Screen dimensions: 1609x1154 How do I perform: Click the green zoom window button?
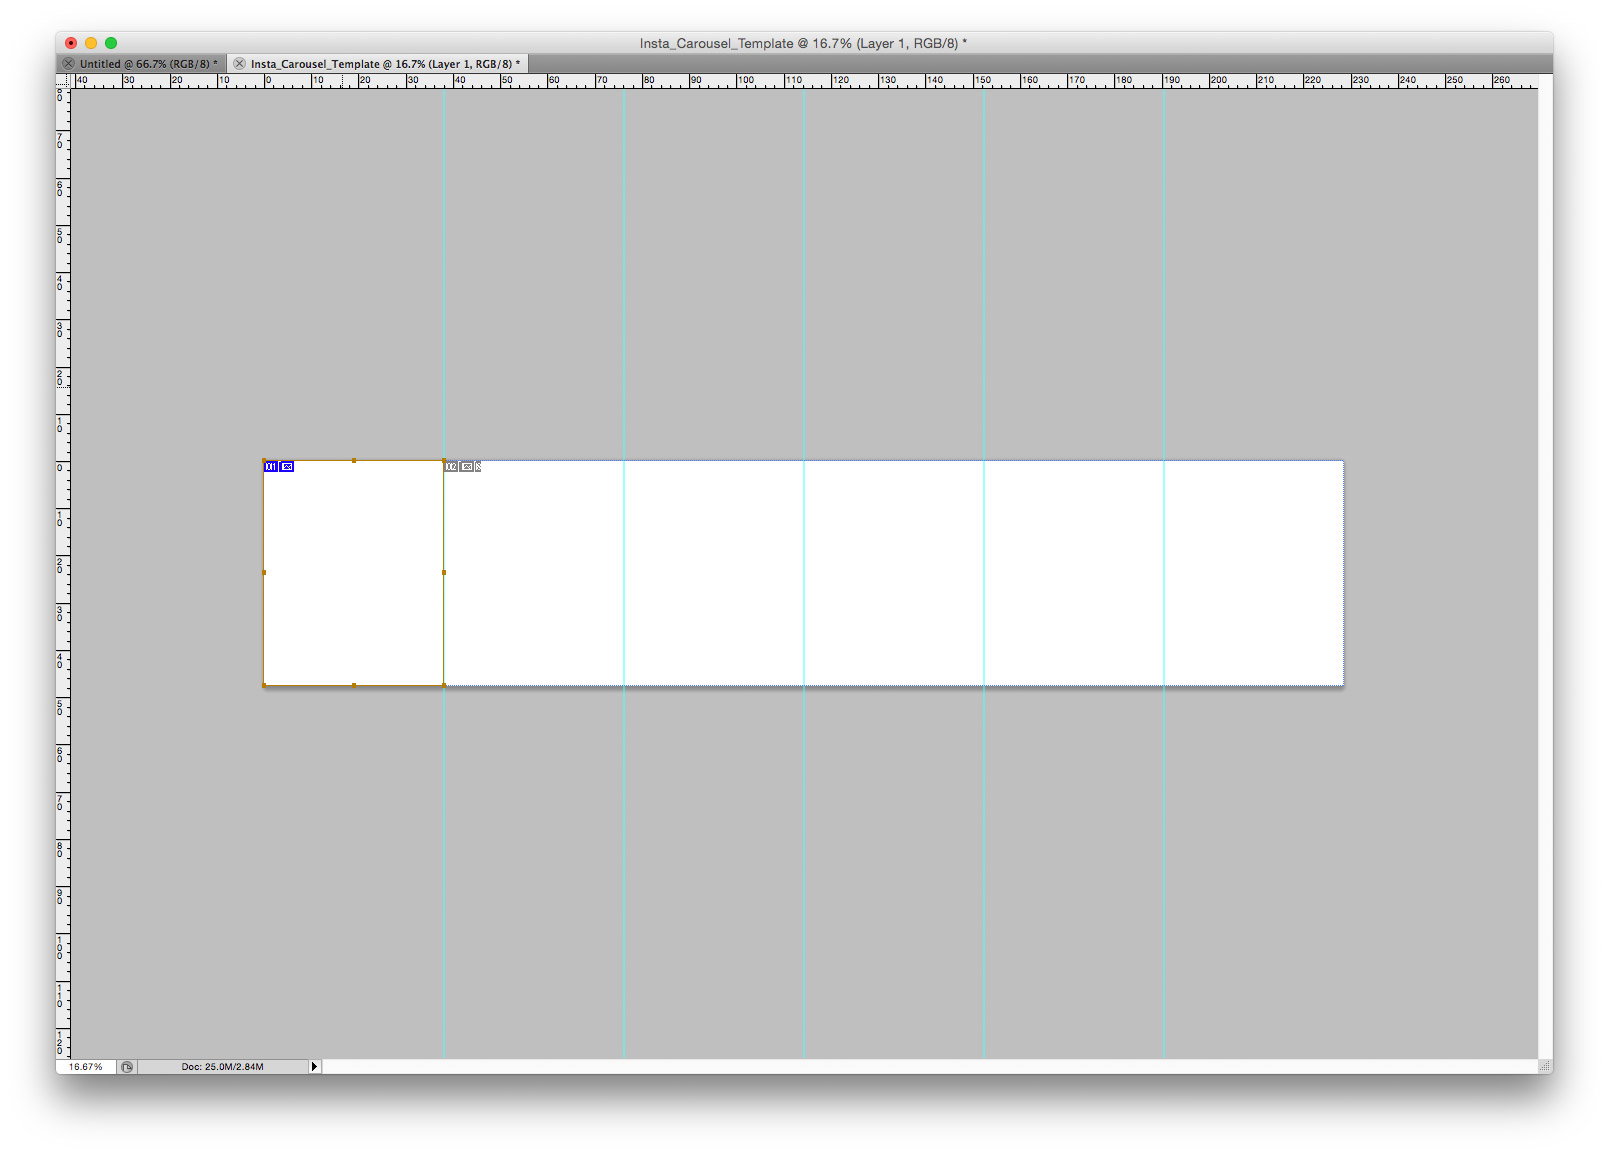[111, 43]
